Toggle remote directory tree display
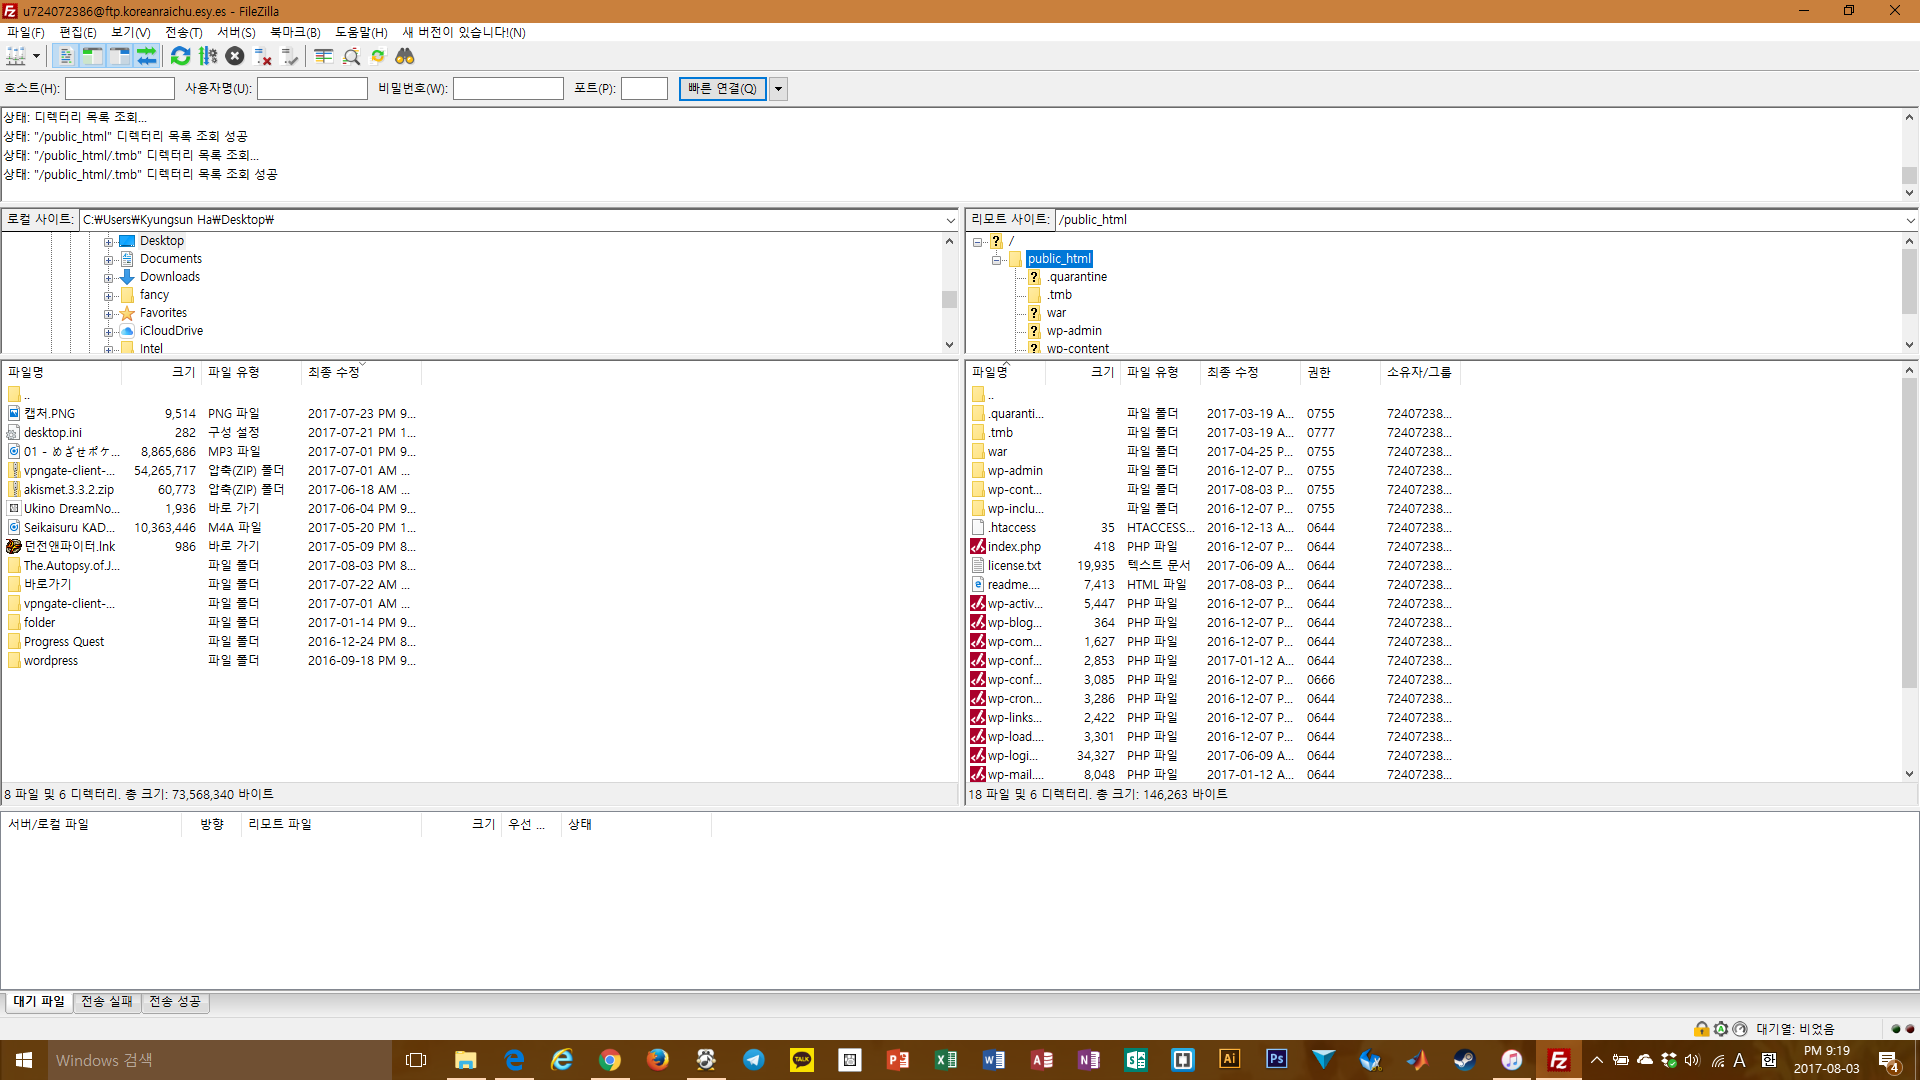 (x=119, y=56)
